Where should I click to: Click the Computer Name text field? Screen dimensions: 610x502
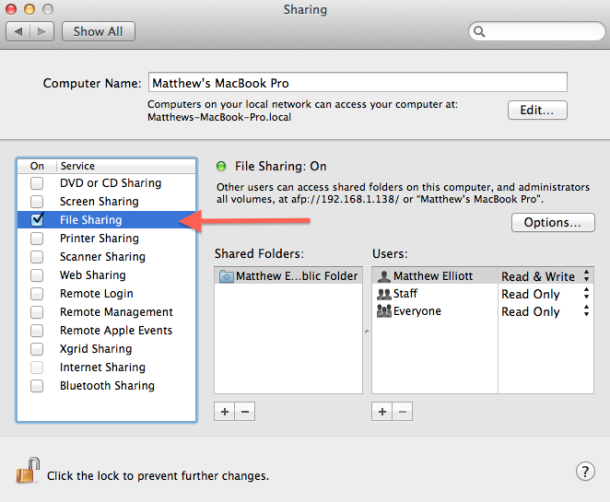tap(357, 82)
